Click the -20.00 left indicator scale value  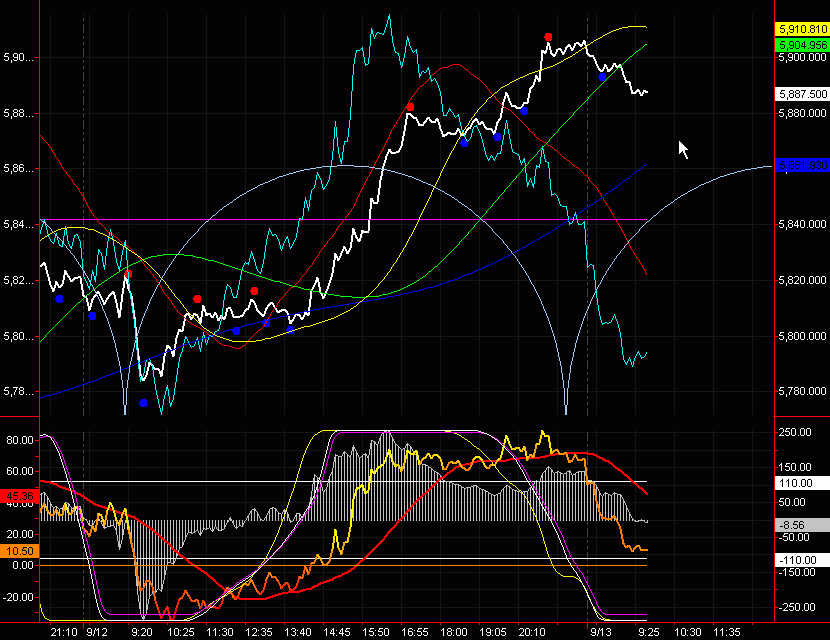pos(18,597)
